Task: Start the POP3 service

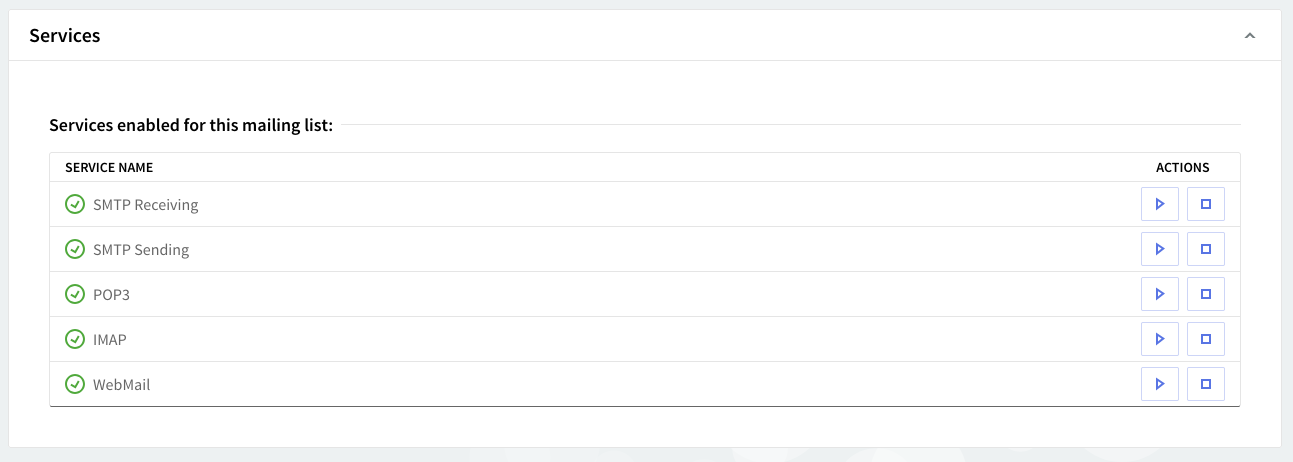Action: (x=1159, y=294)
